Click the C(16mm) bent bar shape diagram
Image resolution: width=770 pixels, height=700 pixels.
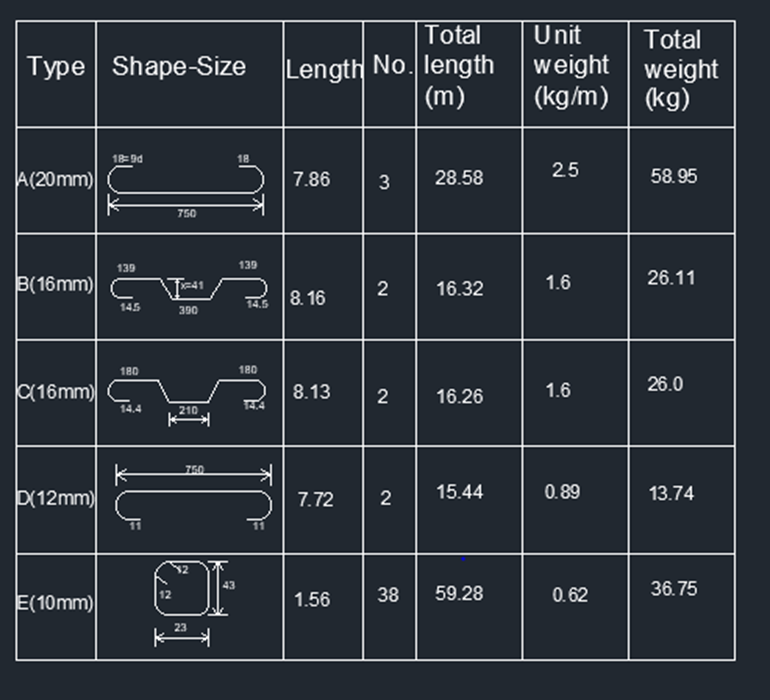187,396
